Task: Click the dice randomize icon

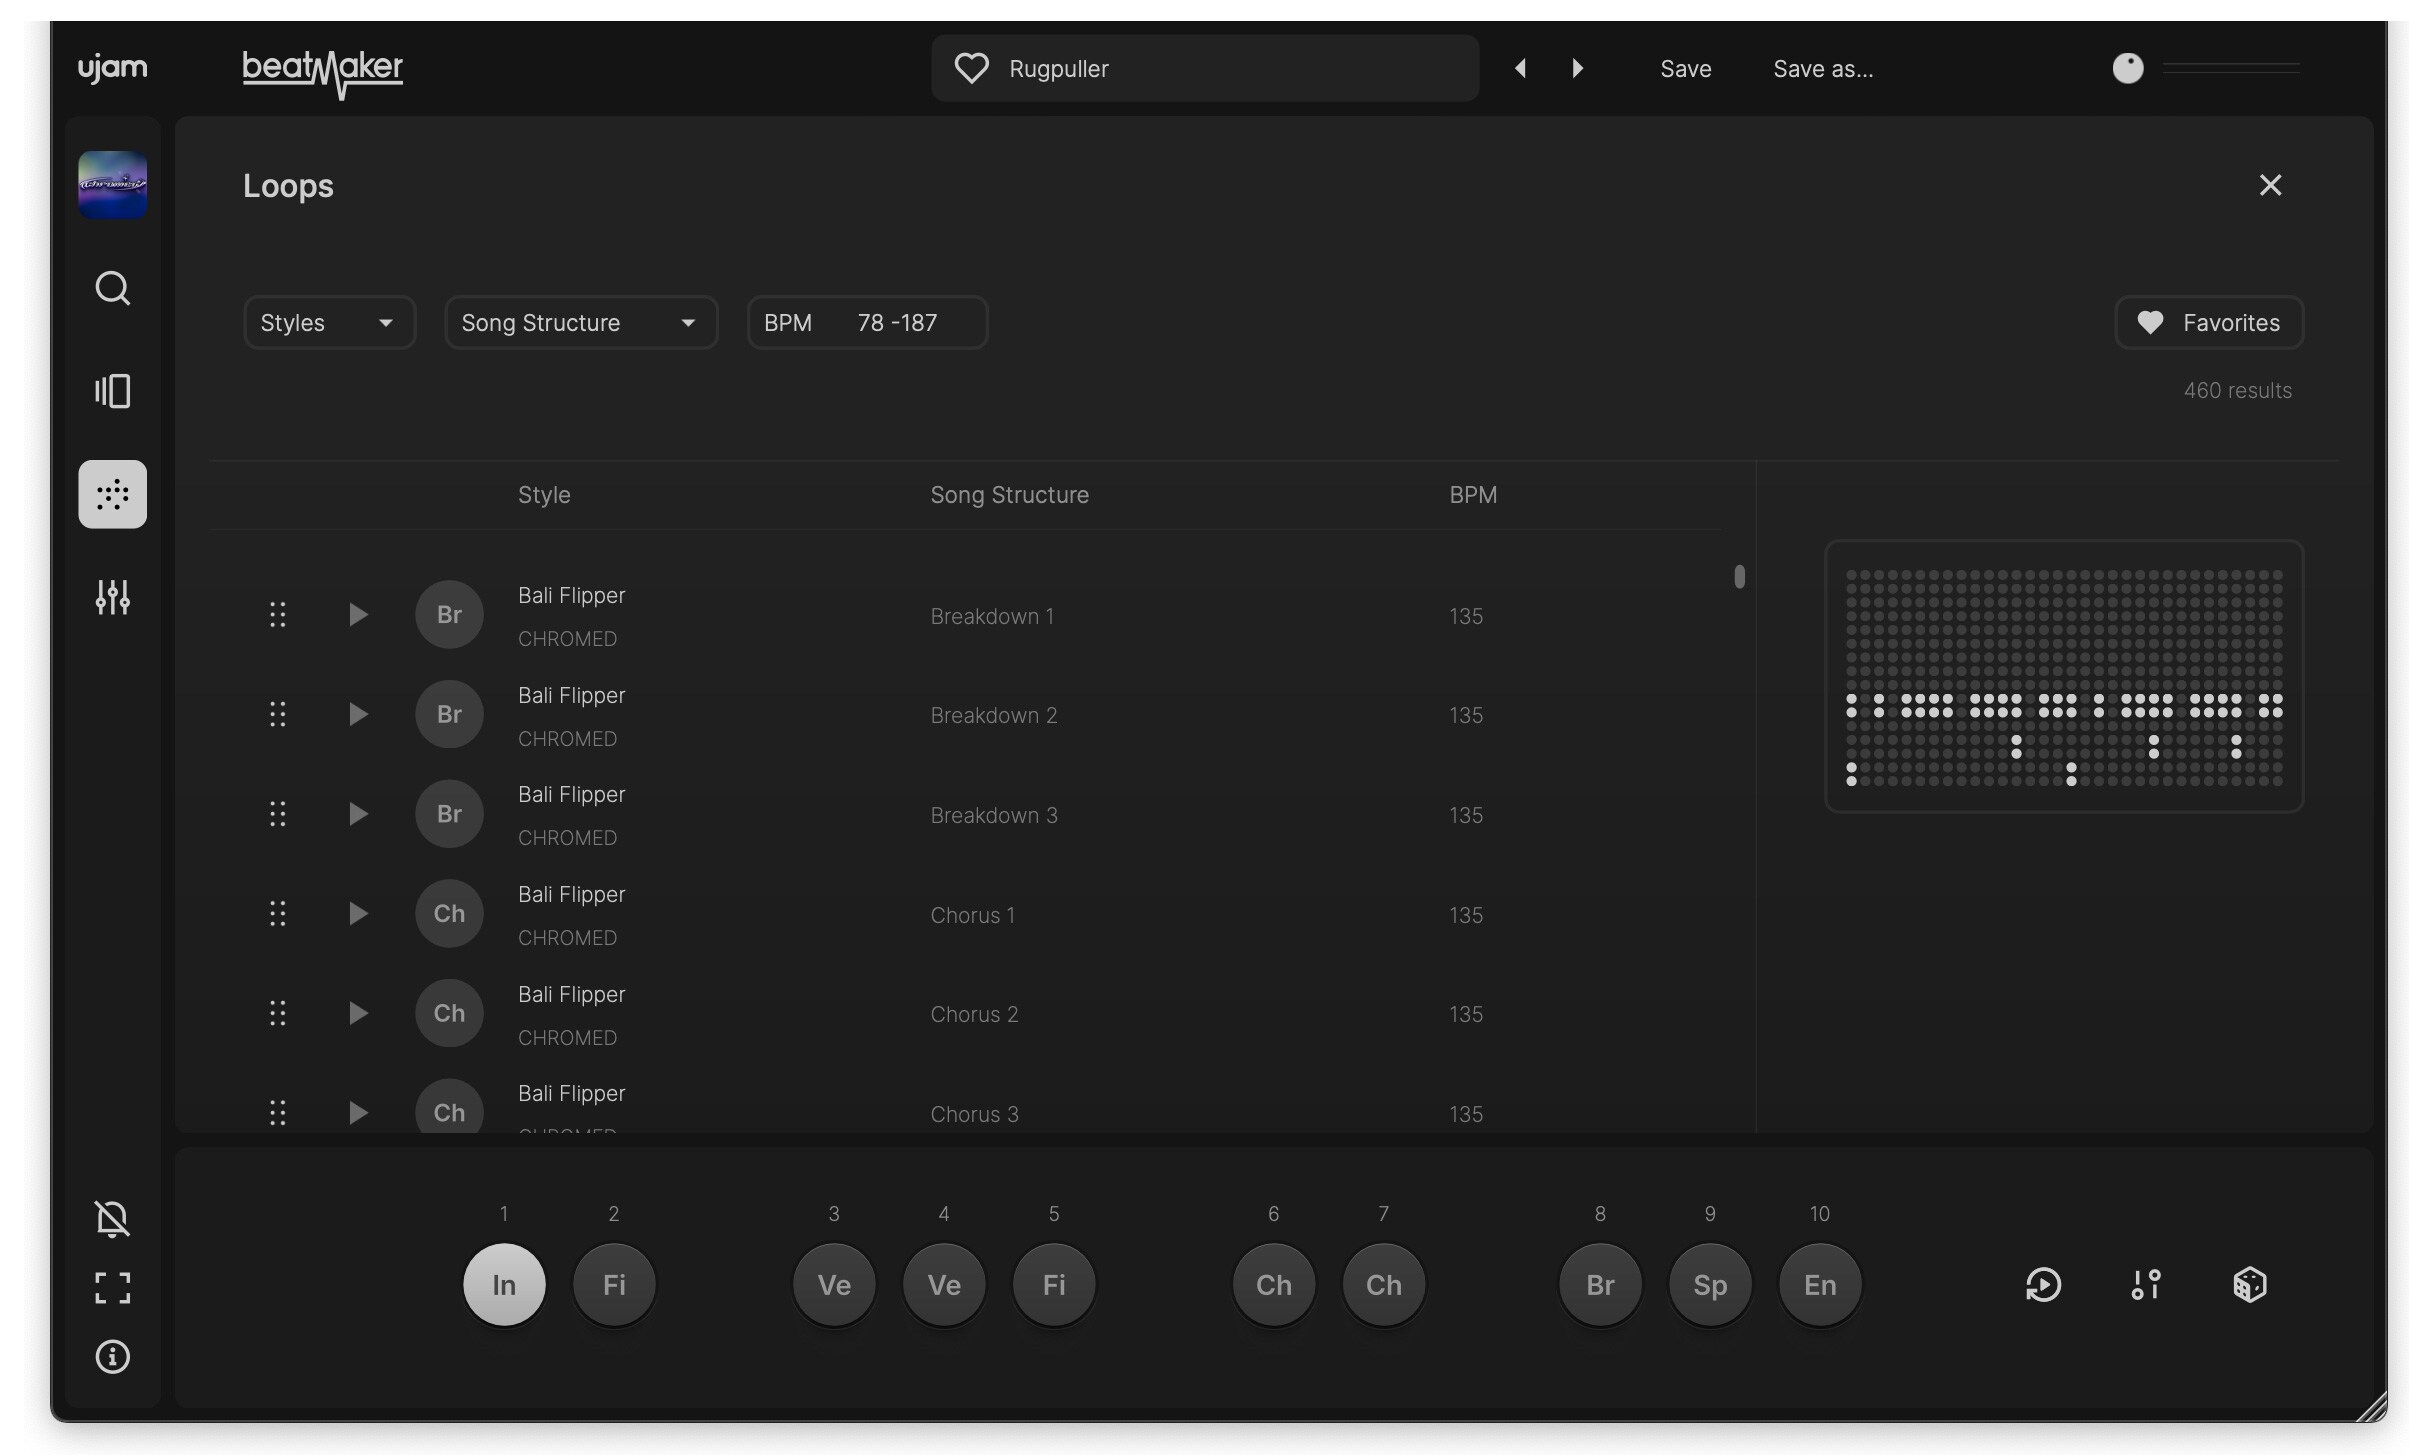Action: pos(2249,1284)
